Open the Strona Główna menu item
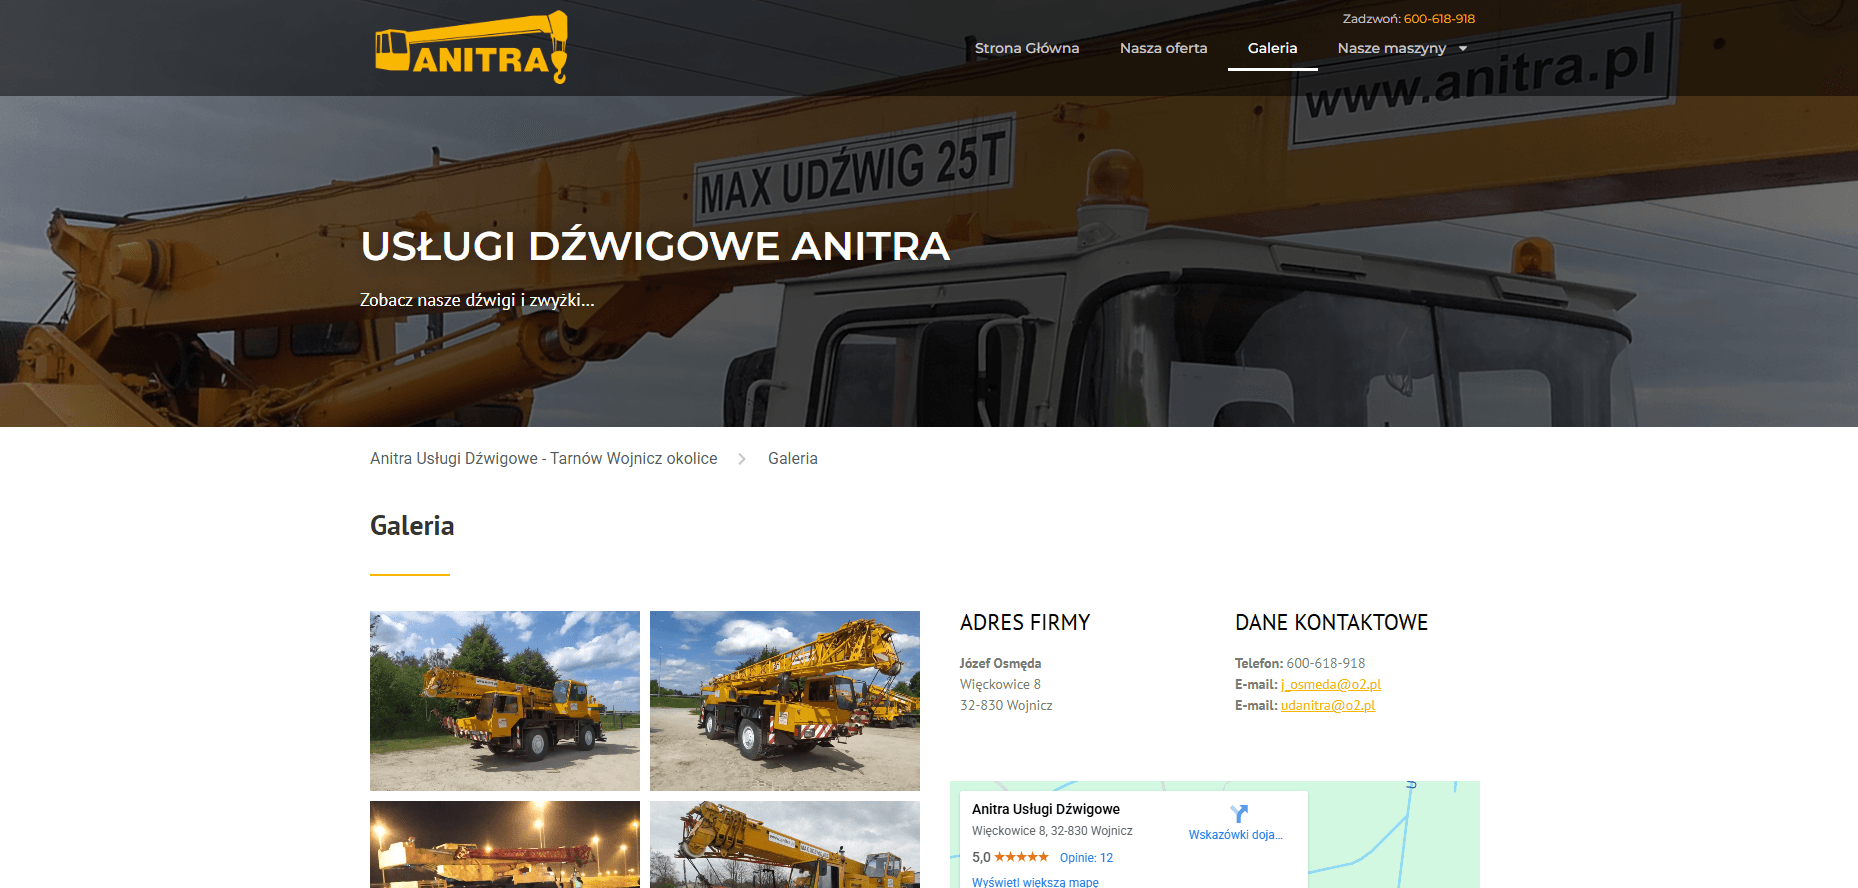1858x888 pixels. tap(1026, 48)
